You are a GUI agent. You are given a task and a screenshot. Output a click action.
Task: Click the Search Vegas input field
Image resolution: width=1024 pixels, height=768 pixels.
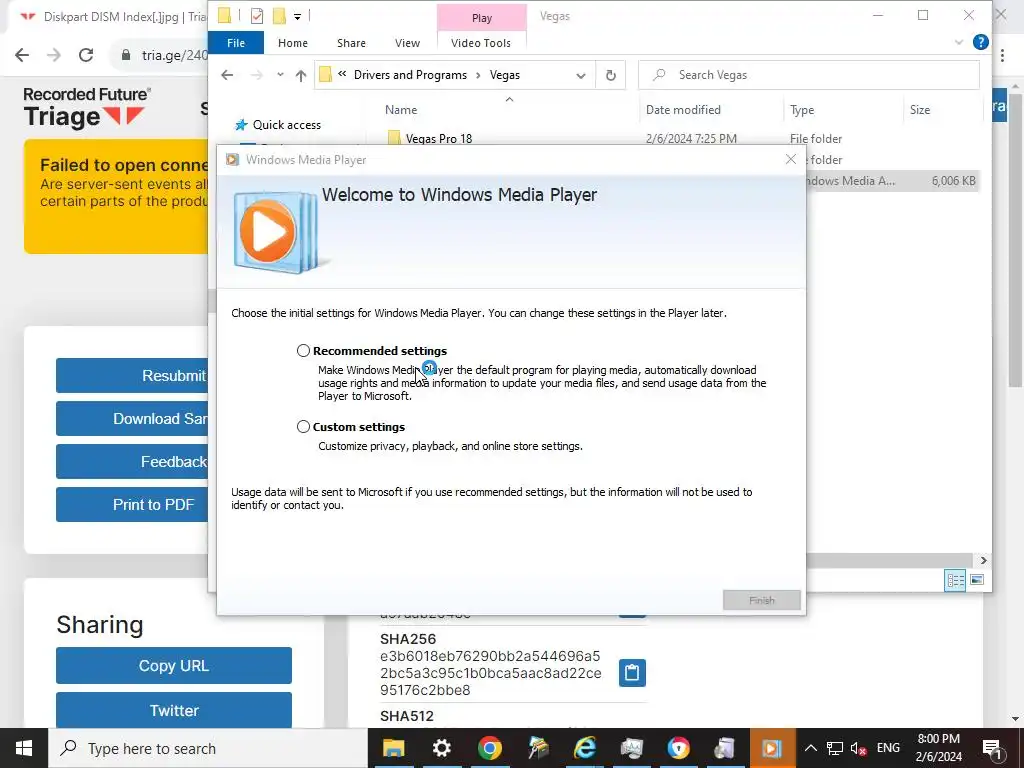pyautogui.click(x=808, y=75)
